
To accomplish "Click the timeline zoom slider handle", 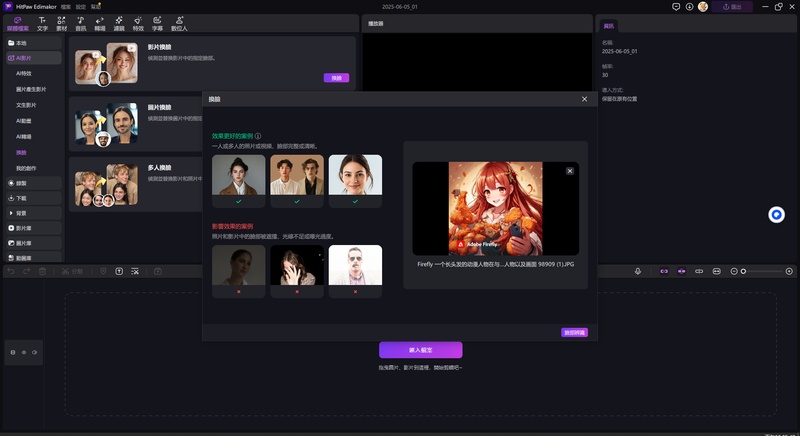I will pos(743,271).
